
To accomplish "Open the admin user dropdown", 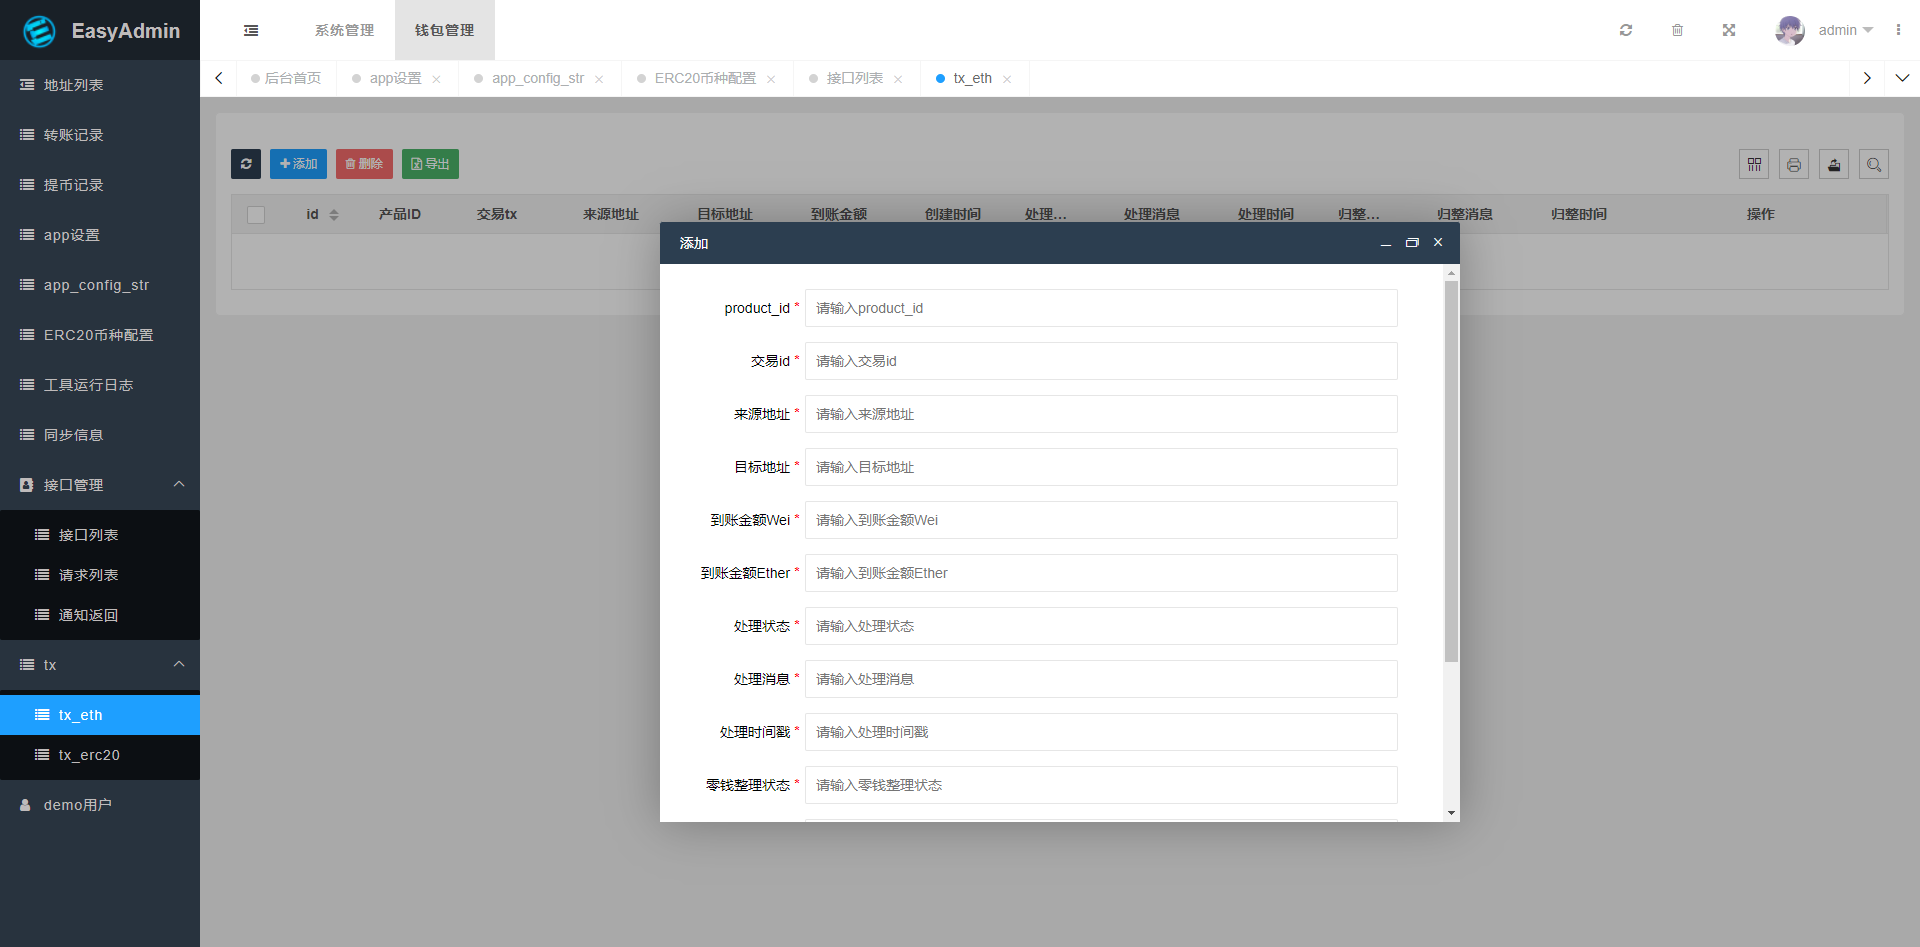I will pos(1845,30).
